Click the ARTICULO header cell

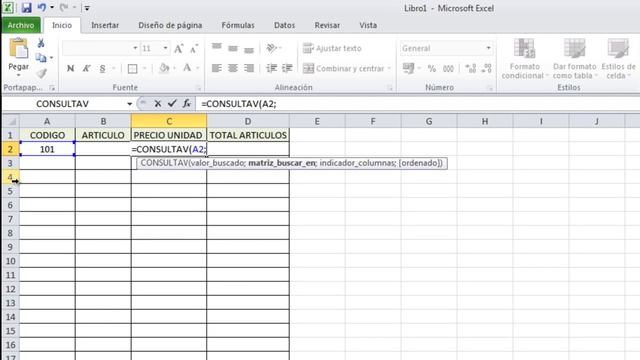(103, 135)
